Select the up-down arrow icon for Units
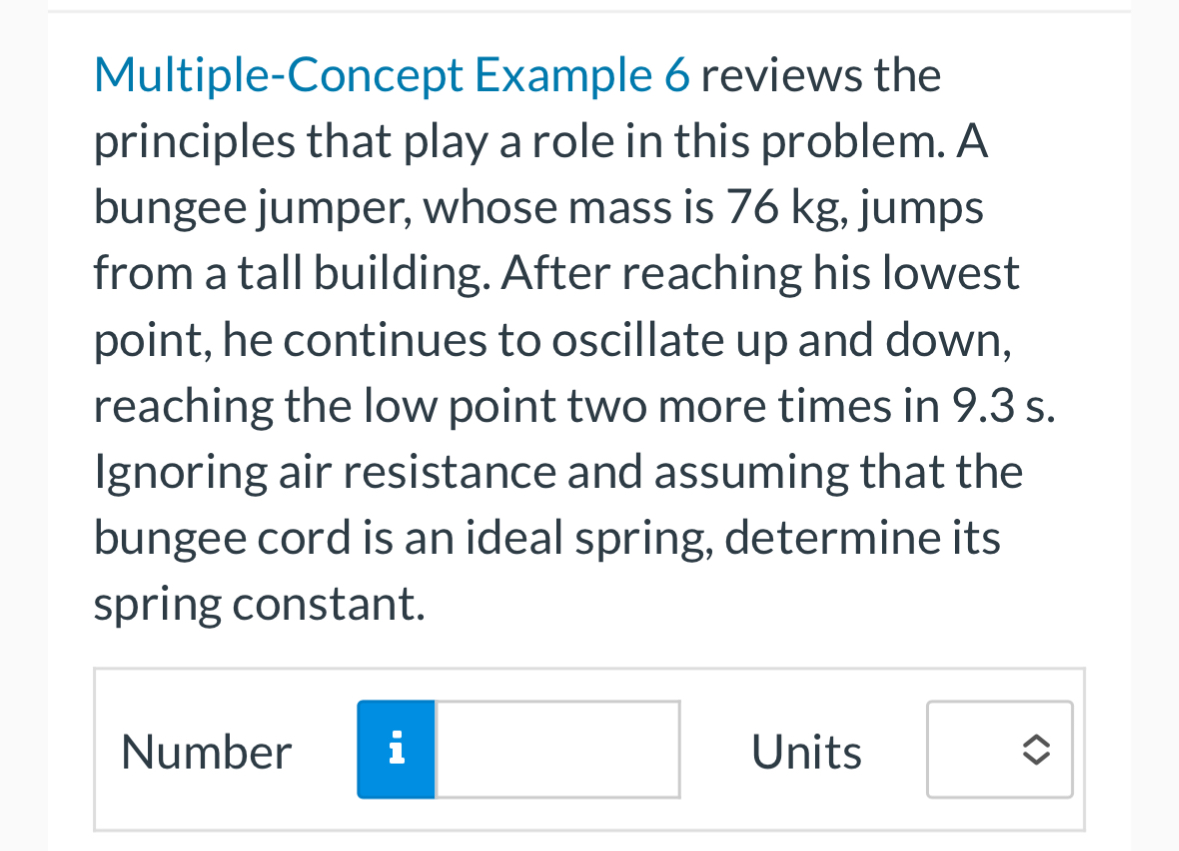This screenshot has width=1179, height=851. click(1036, 749)
